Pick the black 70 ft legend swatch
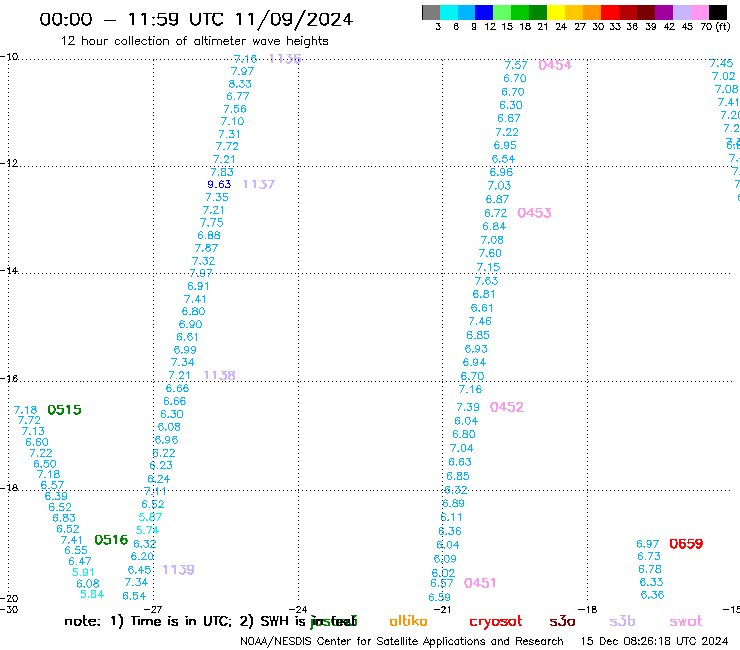 click(718, 12)
